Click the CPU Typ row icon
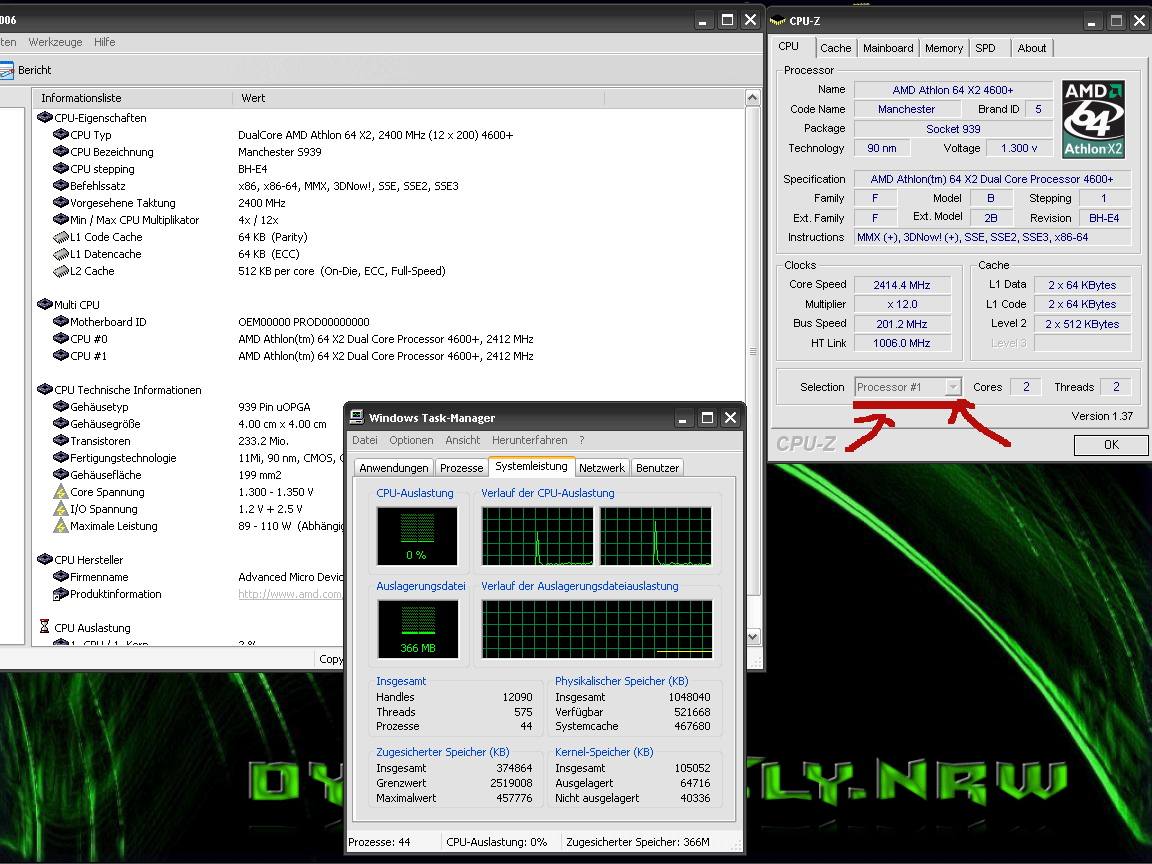 [x=61, y=134]
